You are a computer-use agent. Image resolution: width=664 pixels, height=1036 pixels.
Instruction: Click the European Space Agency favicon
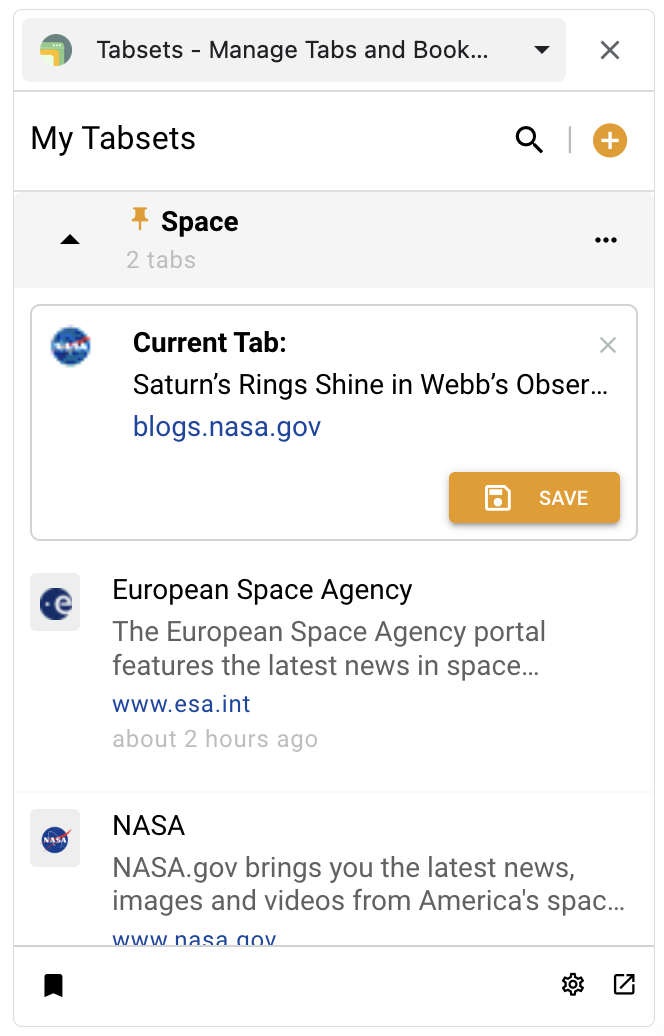(55, 603)
